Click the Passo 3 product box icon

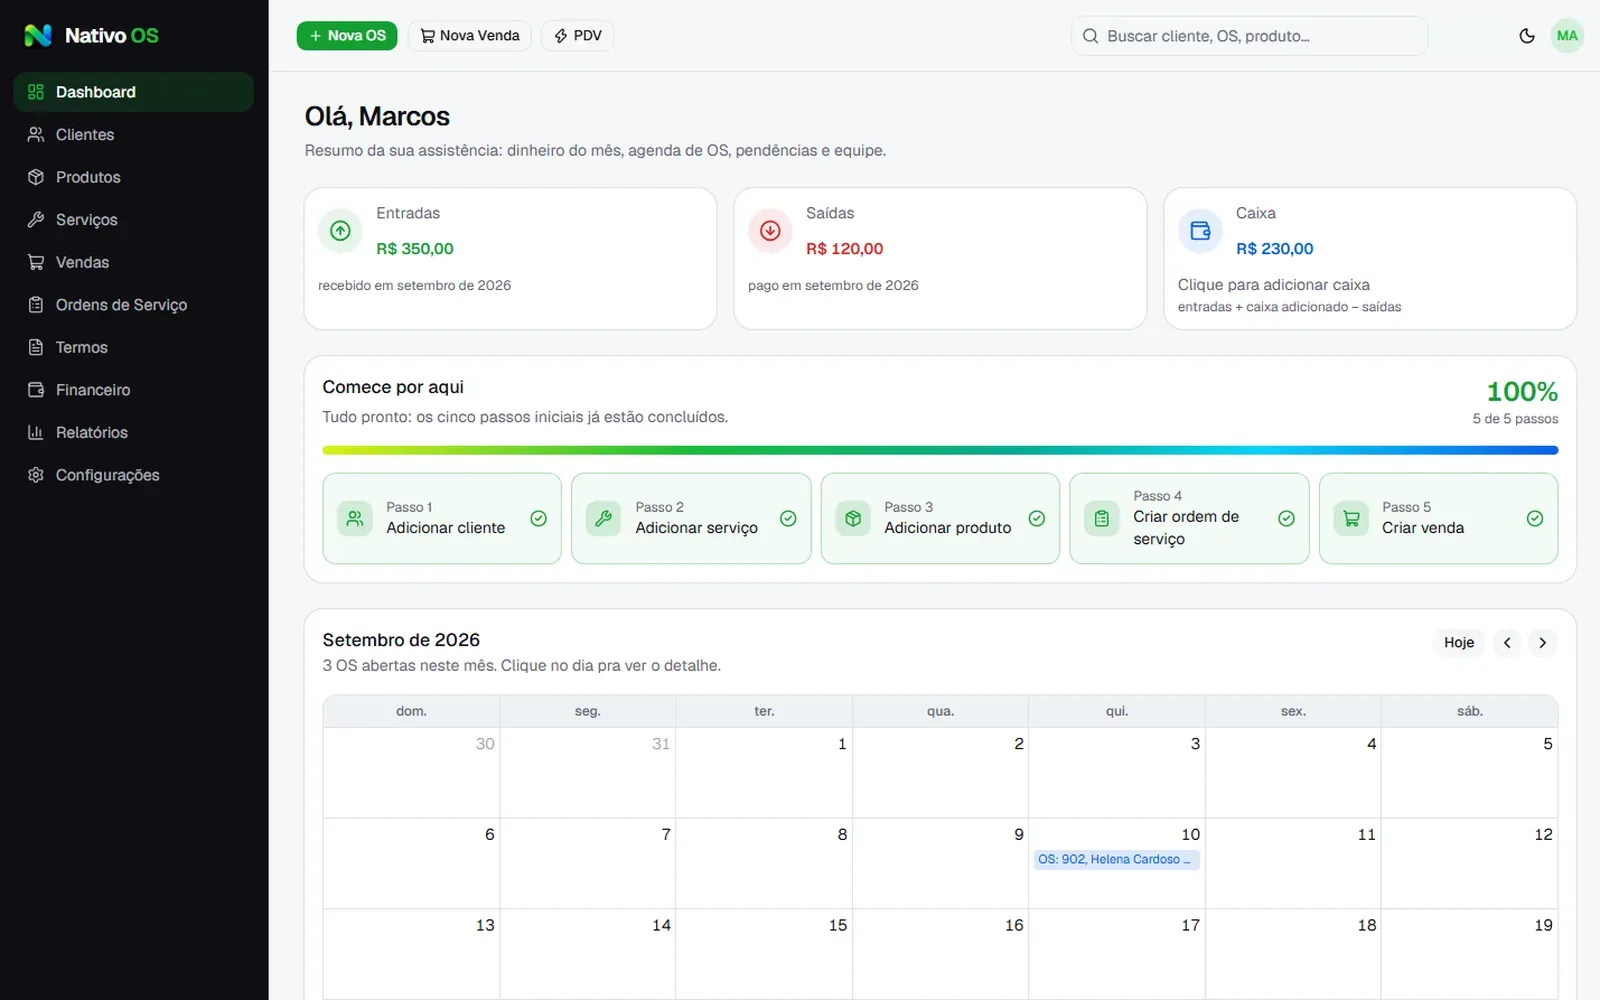tap(853, 518)
